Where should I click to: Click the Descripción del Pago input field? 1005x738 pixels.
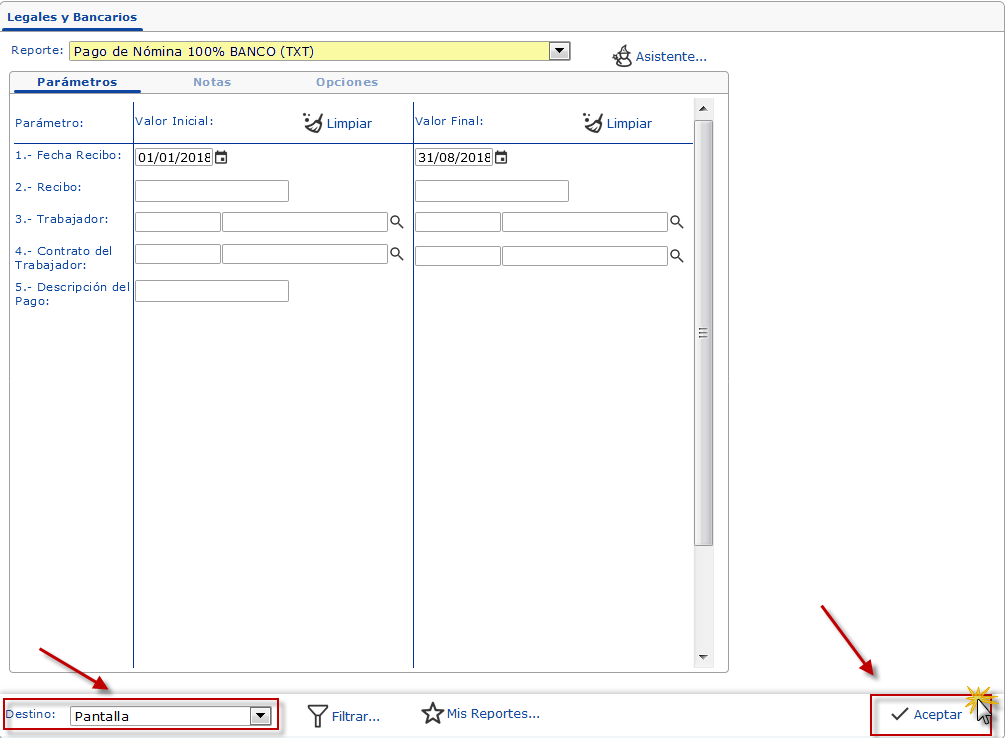[x=212, y=291]
